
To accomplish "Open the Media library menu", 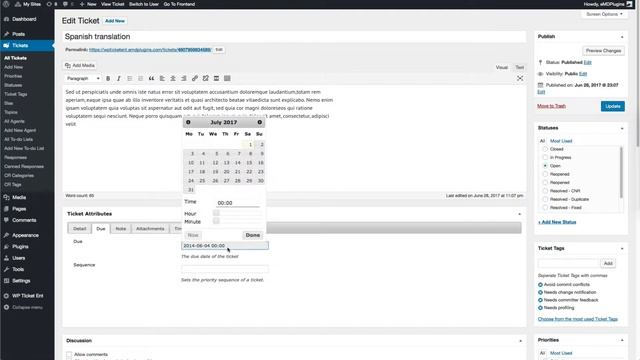I will [x=19, y=197].
